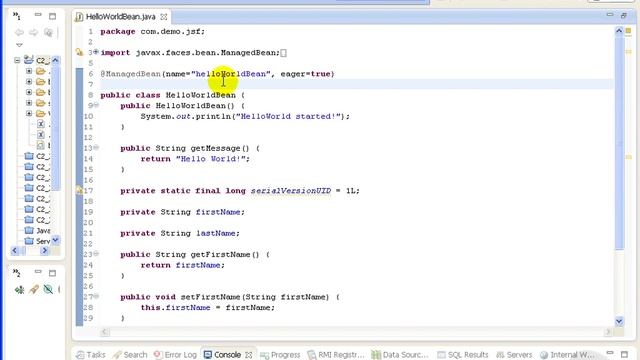Minimize the editor area via its top-right icon
Image resolution: width=640 pixels, height=360 pixels.
coord(610,15)
